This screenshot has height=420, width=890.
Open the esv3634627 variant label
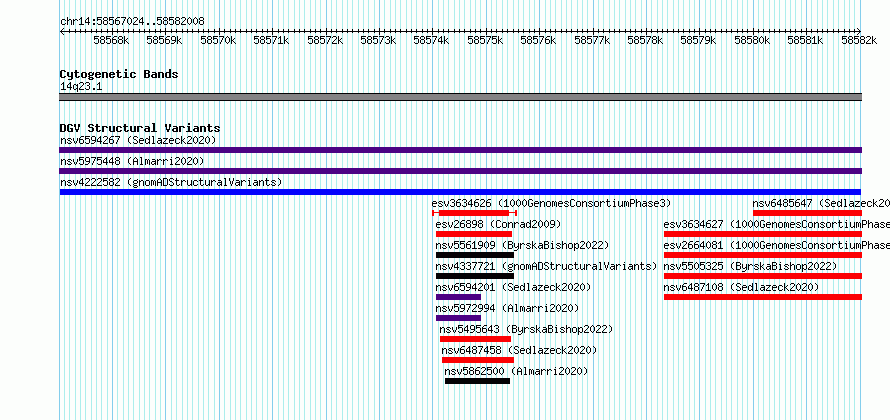(x=776, y=224)
